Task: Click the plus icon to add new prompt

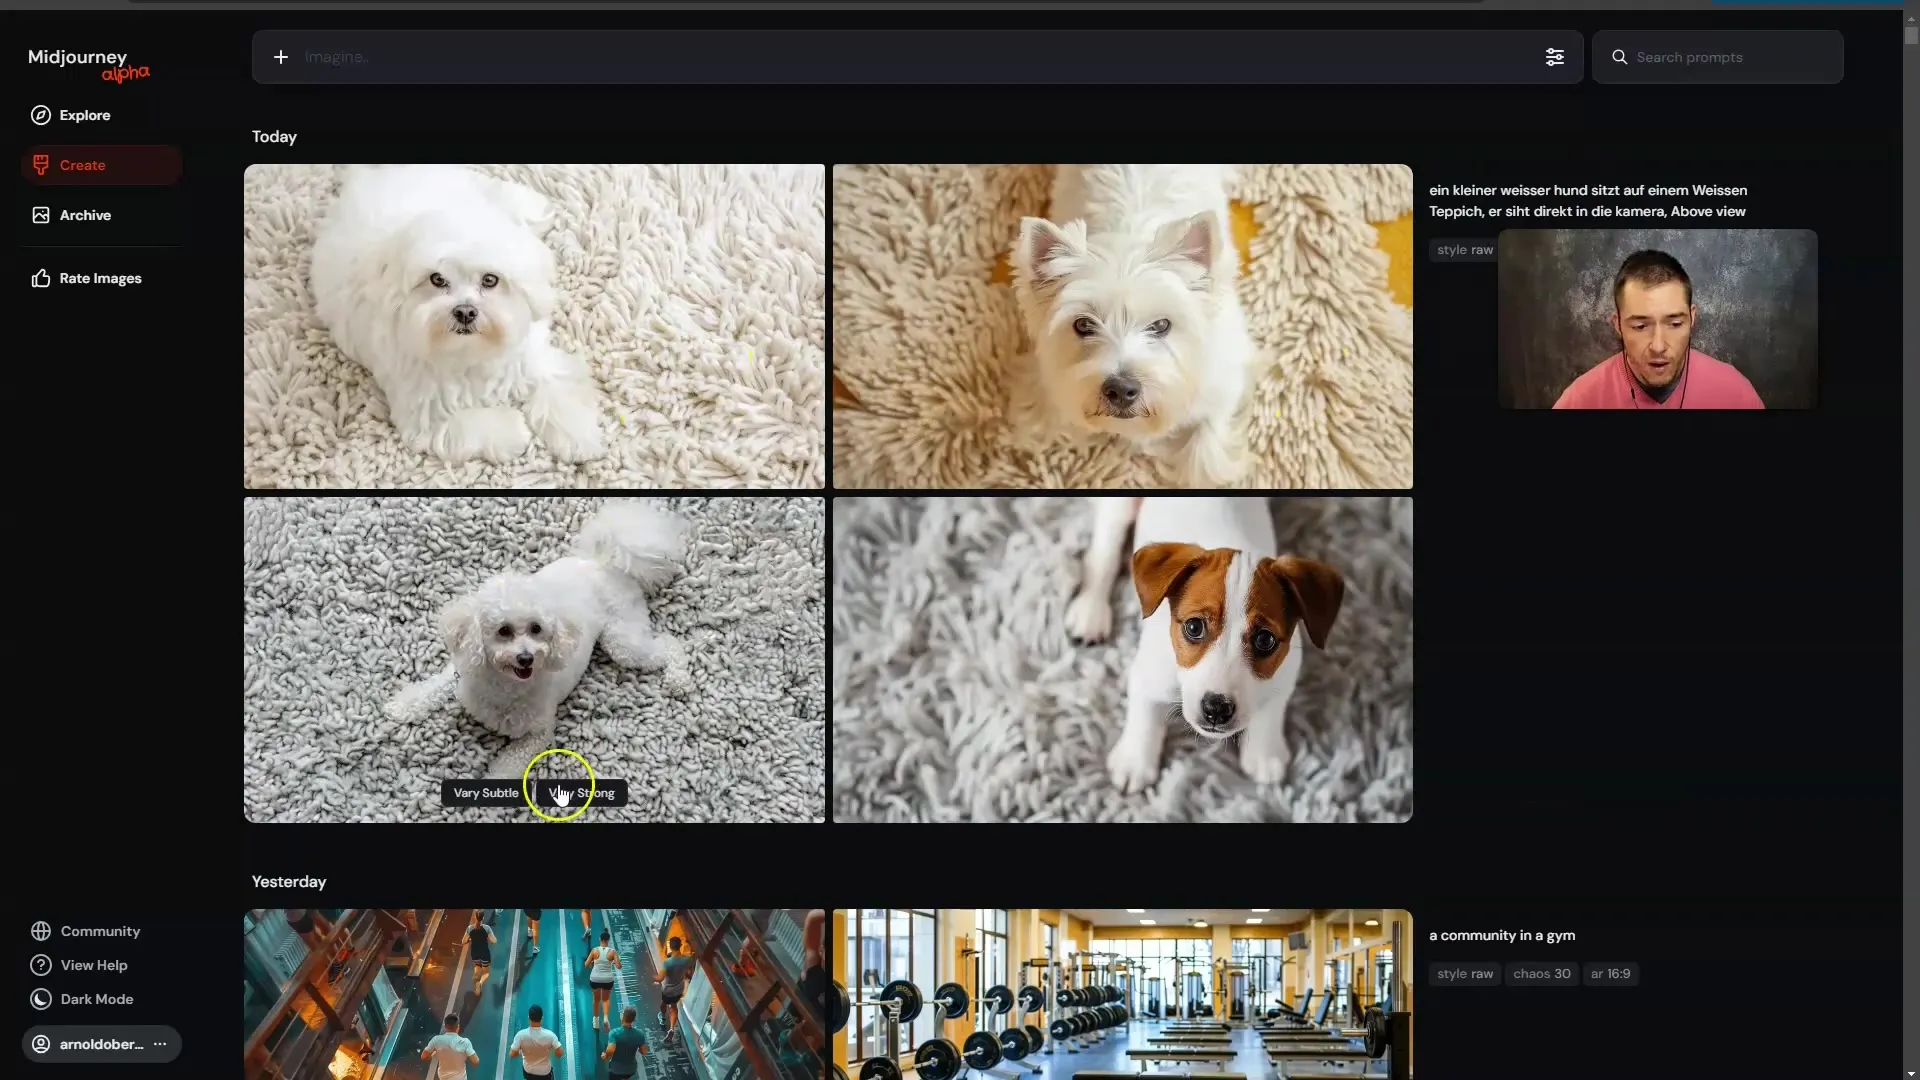Action: coord(281,55)
